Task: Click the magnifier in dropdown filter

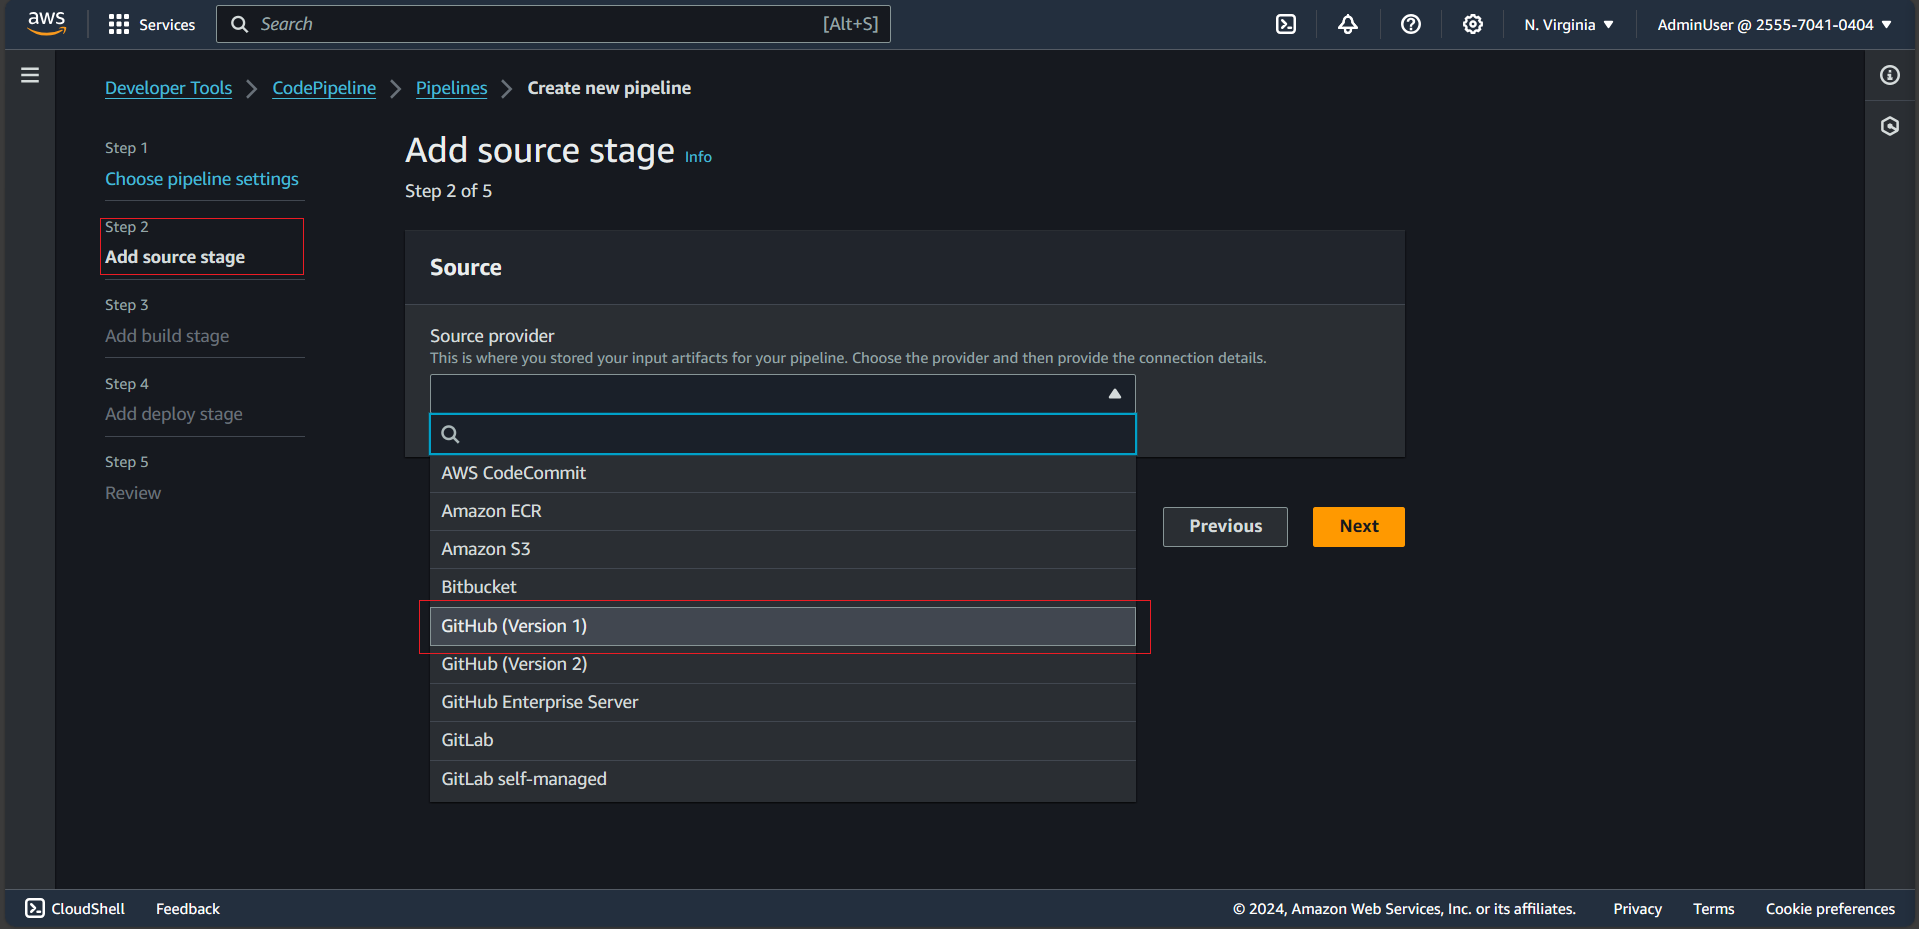Action: pyautogui.click(x=451, y=434)
